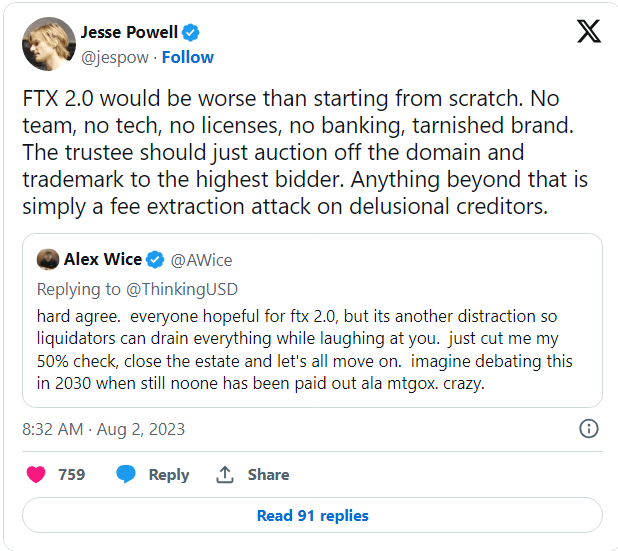This screenshot has width=618, height=551.
Task: Follow the @jespow account
Action: pos(188,57)
